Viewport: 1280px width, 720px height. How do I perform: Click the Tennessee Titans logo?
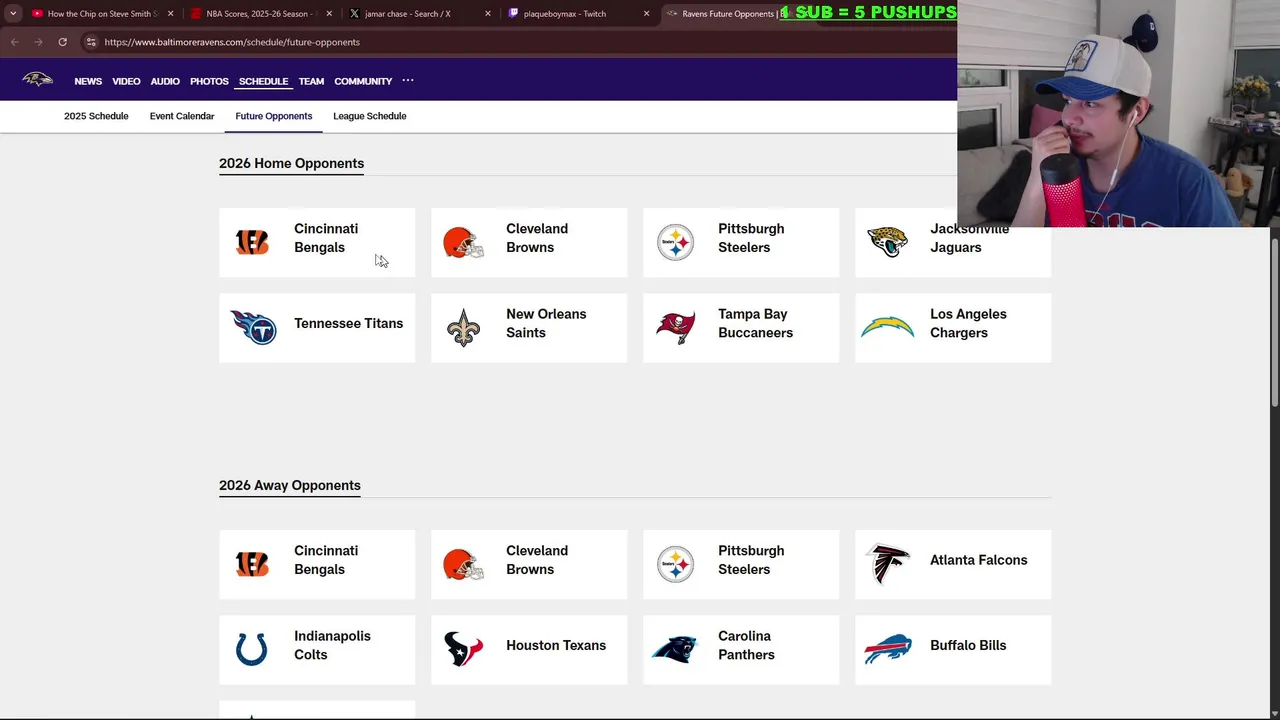coord(253,327)
